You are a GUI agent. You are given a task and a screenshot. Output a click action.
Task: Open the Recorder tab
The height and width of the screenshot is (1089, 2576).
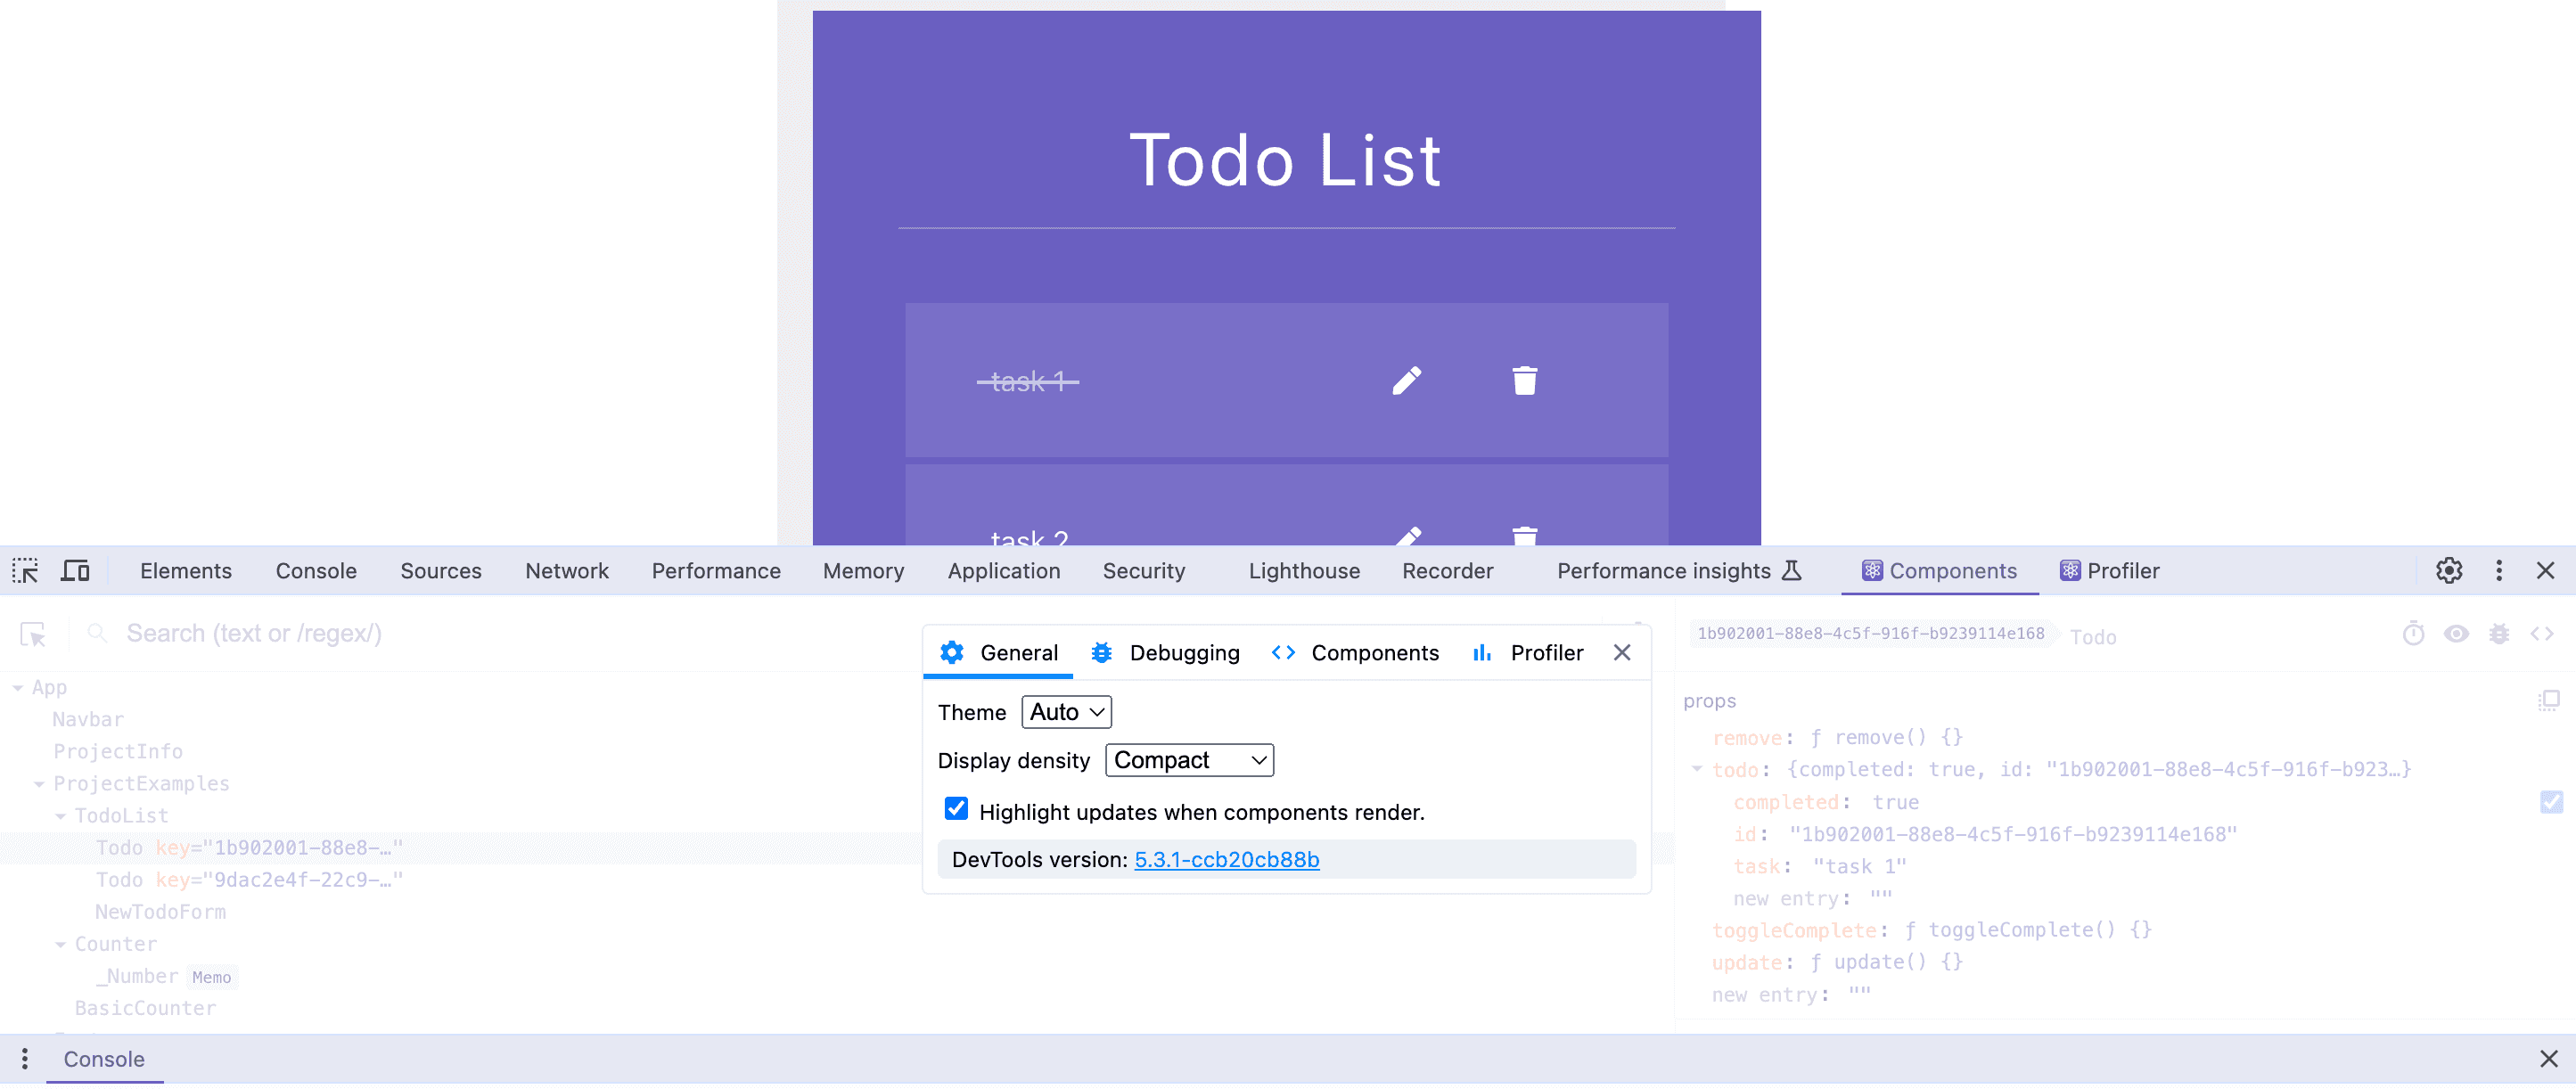[x=1447, y=571]
